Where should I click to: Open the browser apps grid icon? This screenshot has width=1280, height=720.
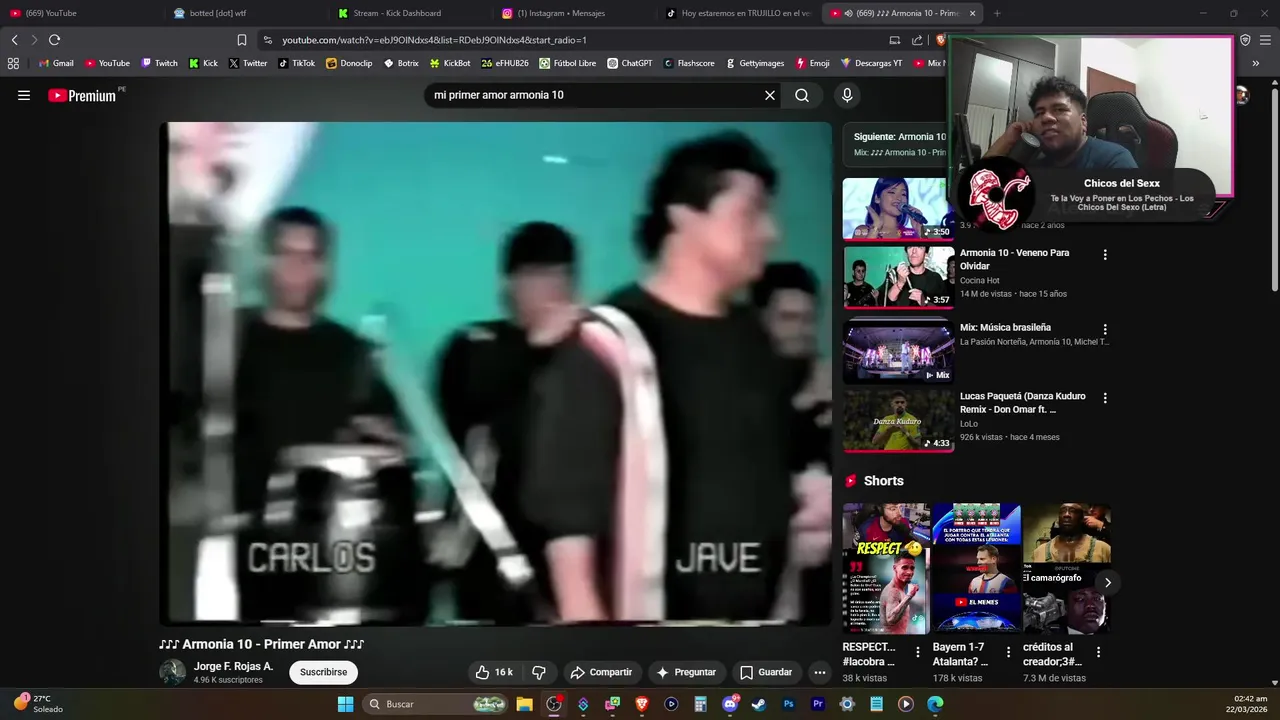point(13,63)
